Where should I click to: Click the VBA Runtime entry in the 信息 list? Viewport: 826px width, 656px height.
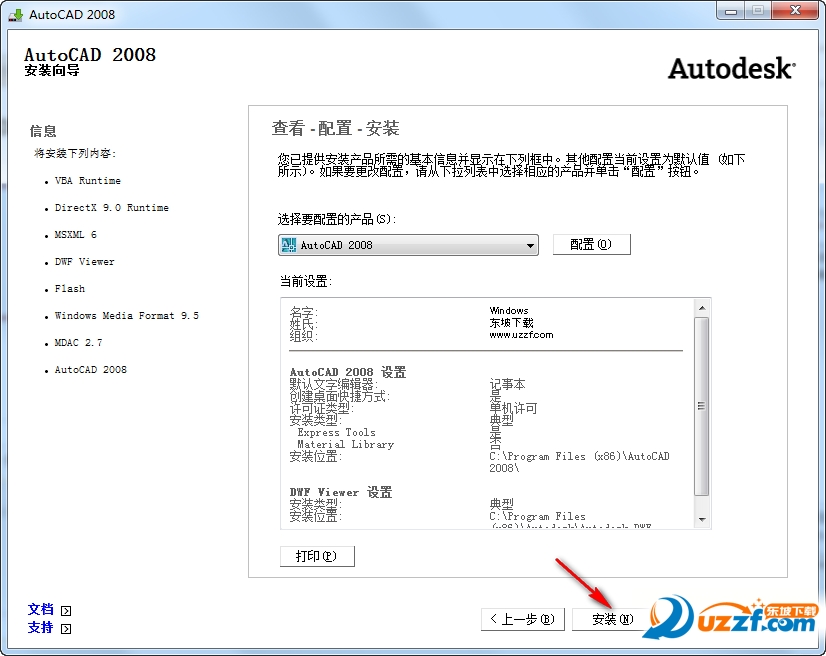(87, 181)
